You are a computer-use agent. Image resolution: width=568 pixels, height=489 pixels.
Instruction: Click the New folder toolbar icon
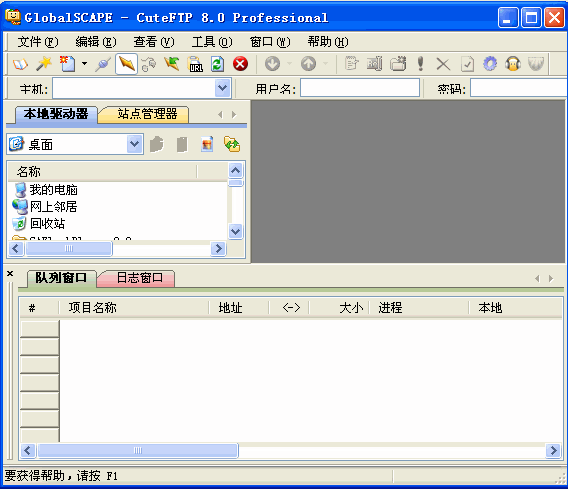pos(398,64)
